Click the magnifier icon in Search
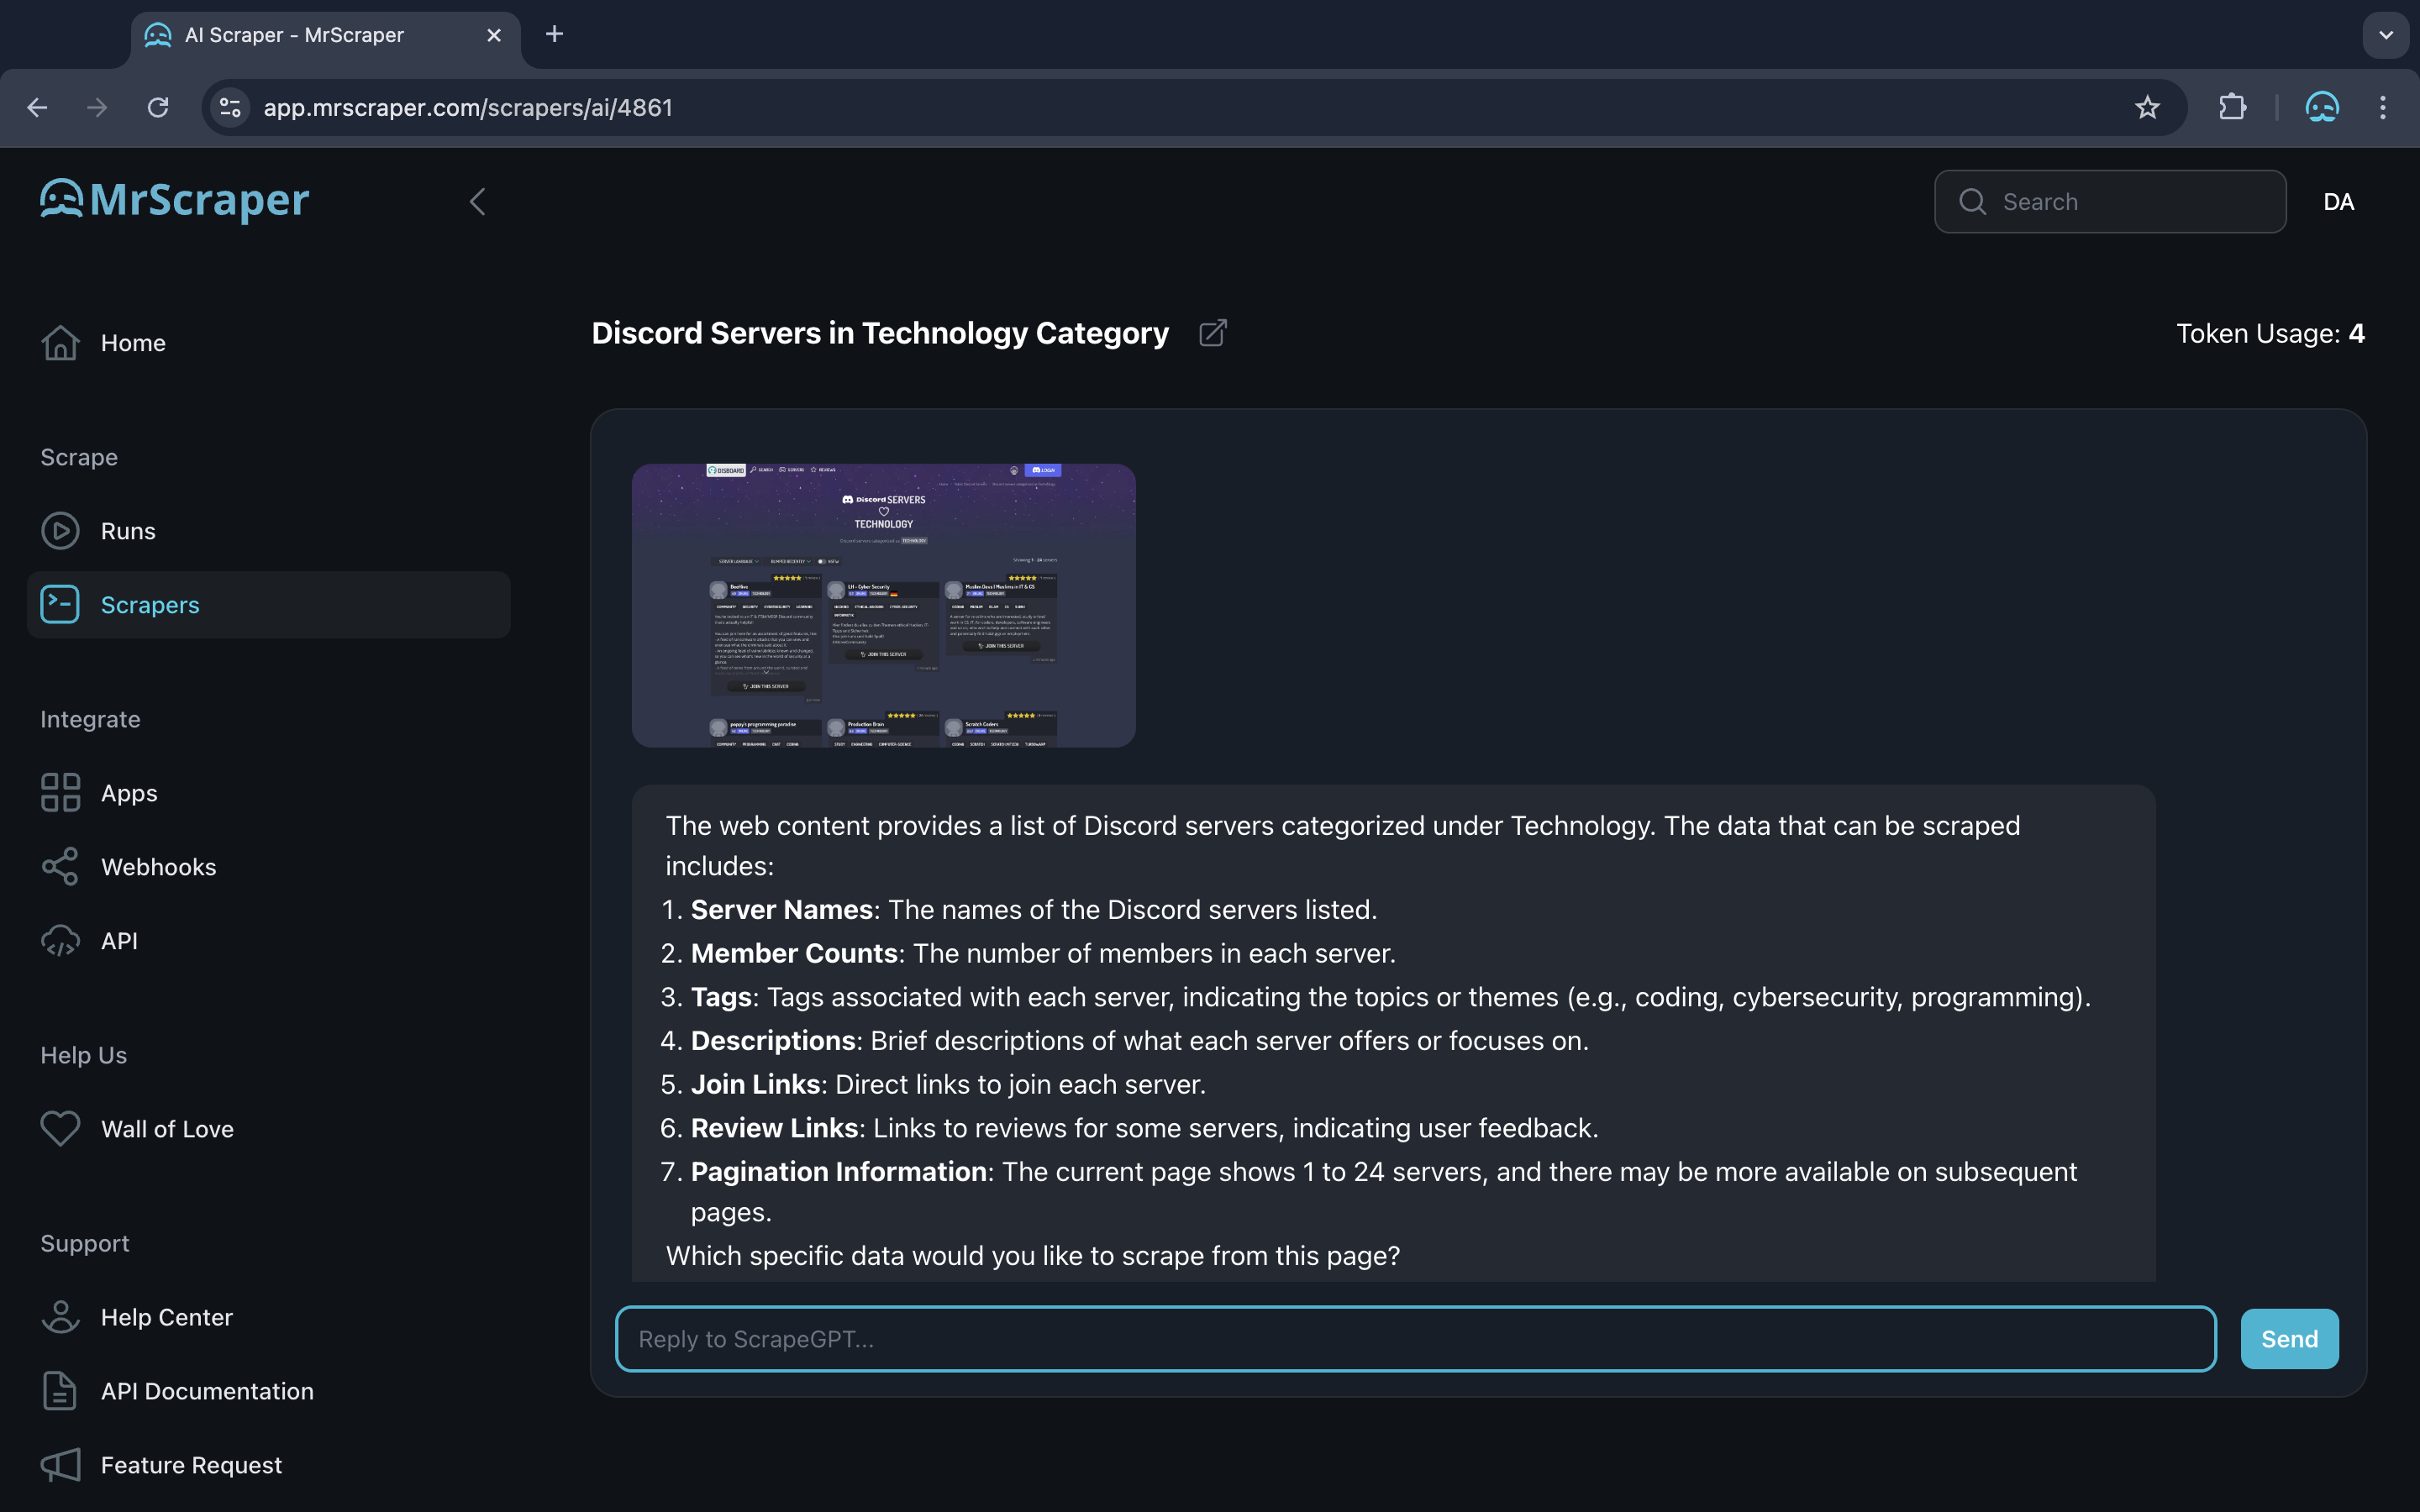 coord(1972,202)
